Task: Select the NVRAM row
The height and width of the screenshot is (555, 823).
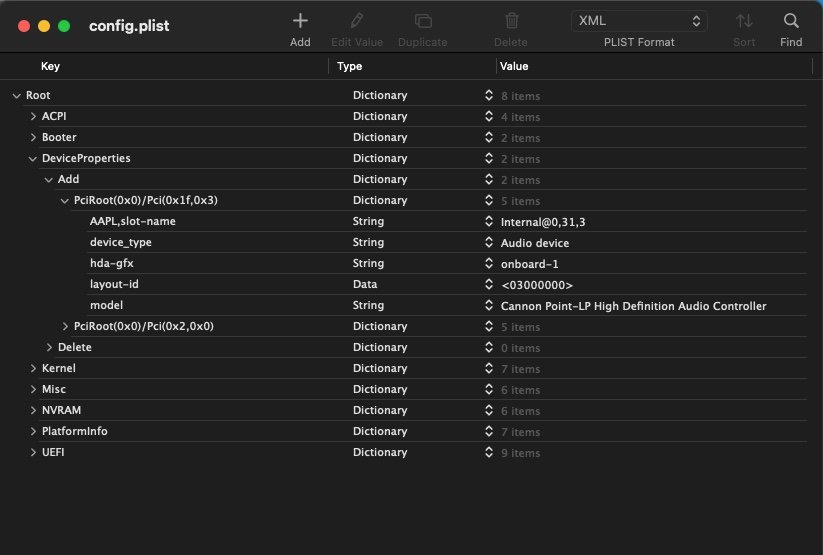Action: click(60, 411)
